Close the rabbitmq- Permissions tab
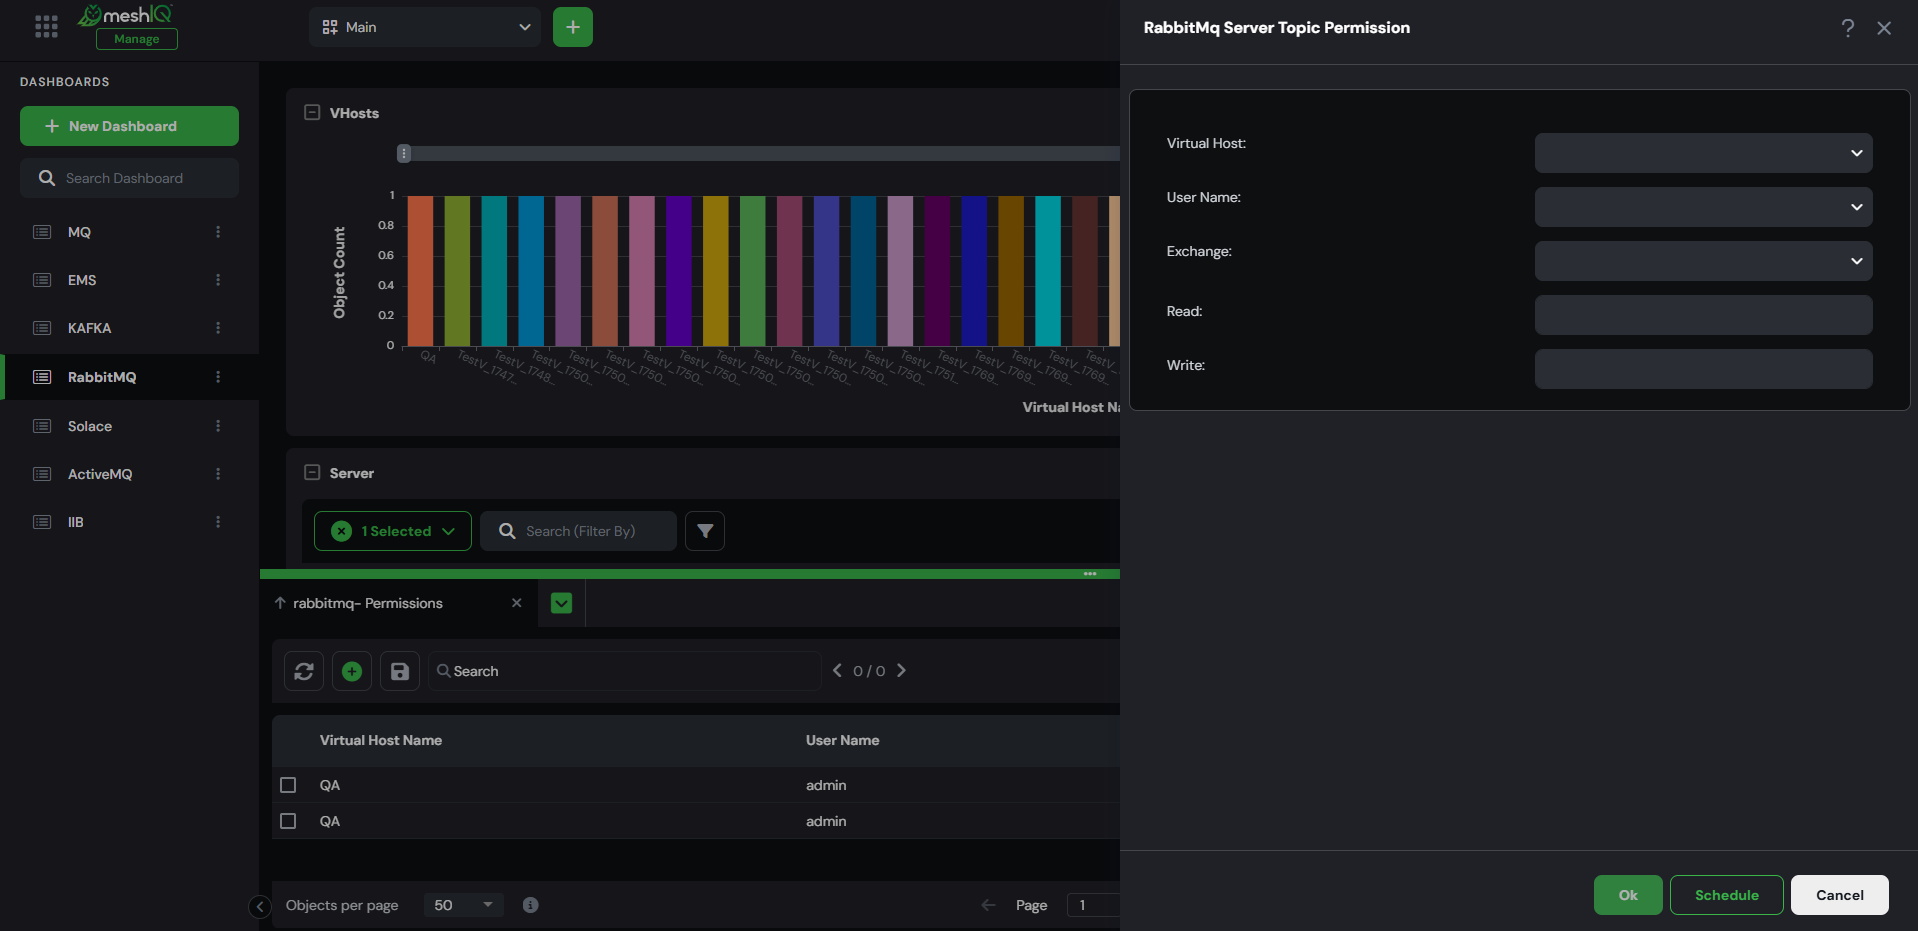This screenshot has width=1918, height=931. coord(517,603)
